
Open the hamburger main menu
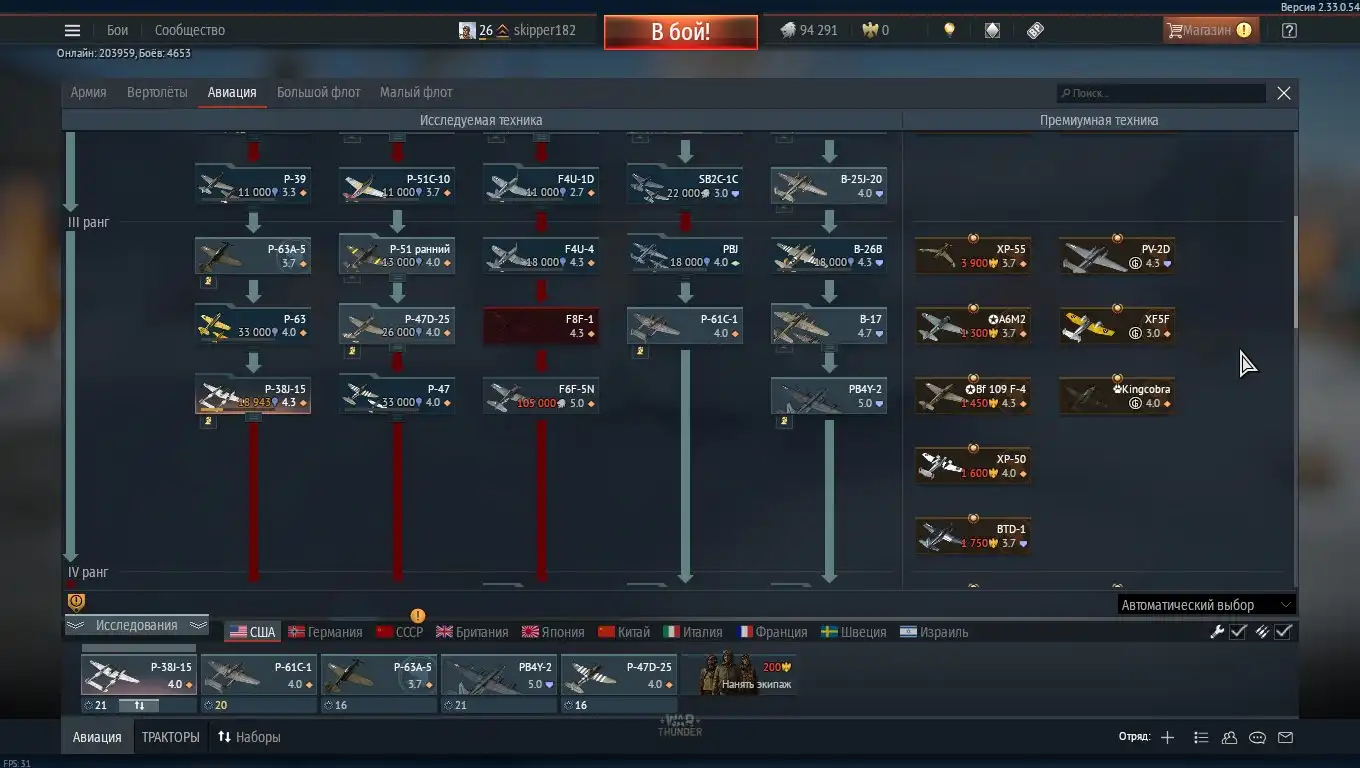(x=72, y=30)
